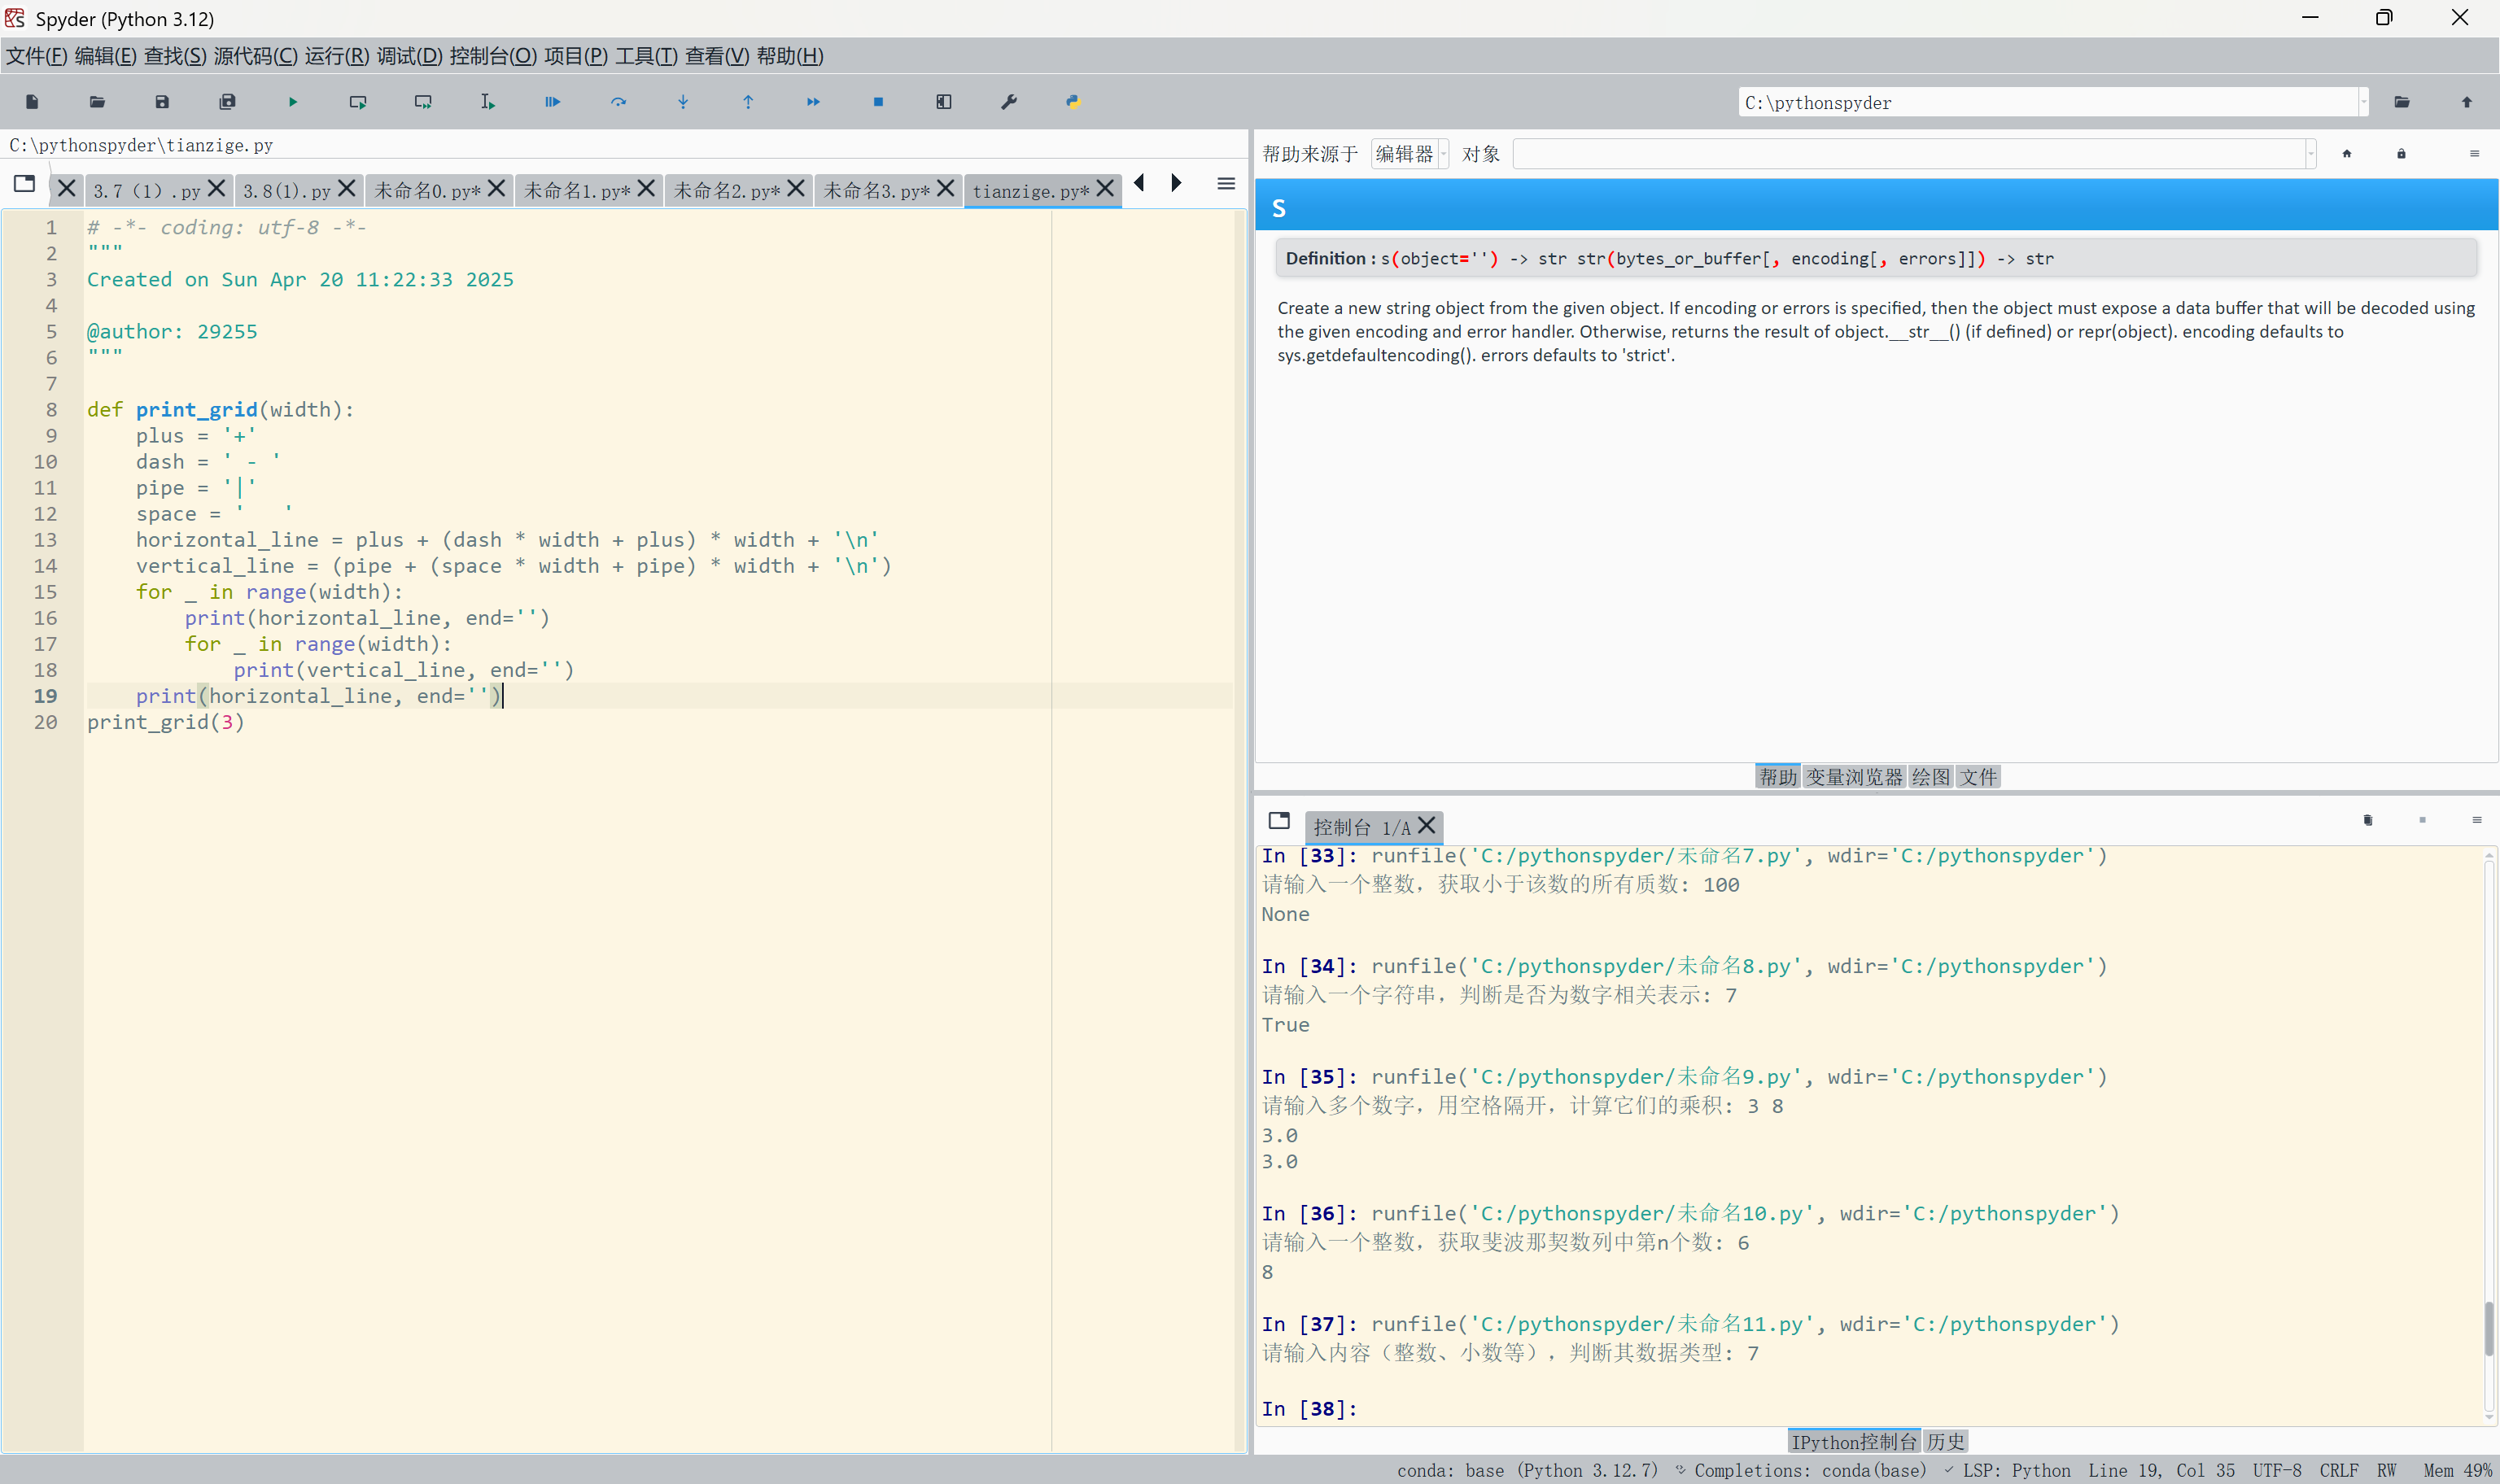
Task: Click the console interrupt kernel square
Action: point(2422,820)
